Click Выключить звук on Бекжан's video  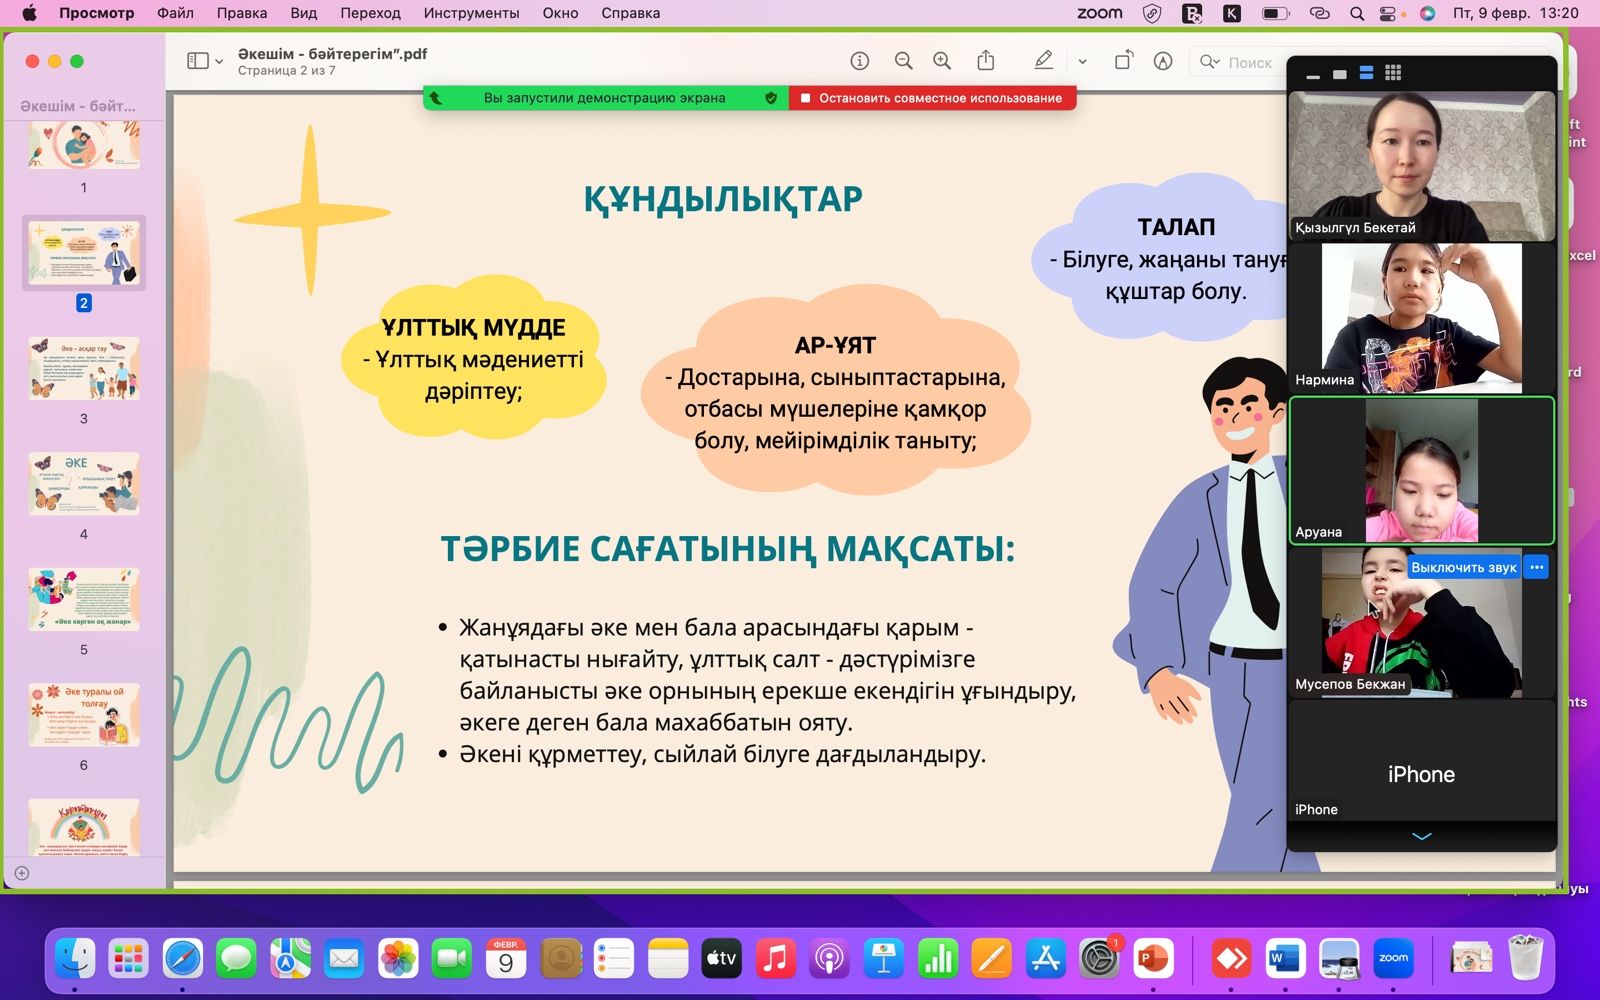(x=1463, y=567)
